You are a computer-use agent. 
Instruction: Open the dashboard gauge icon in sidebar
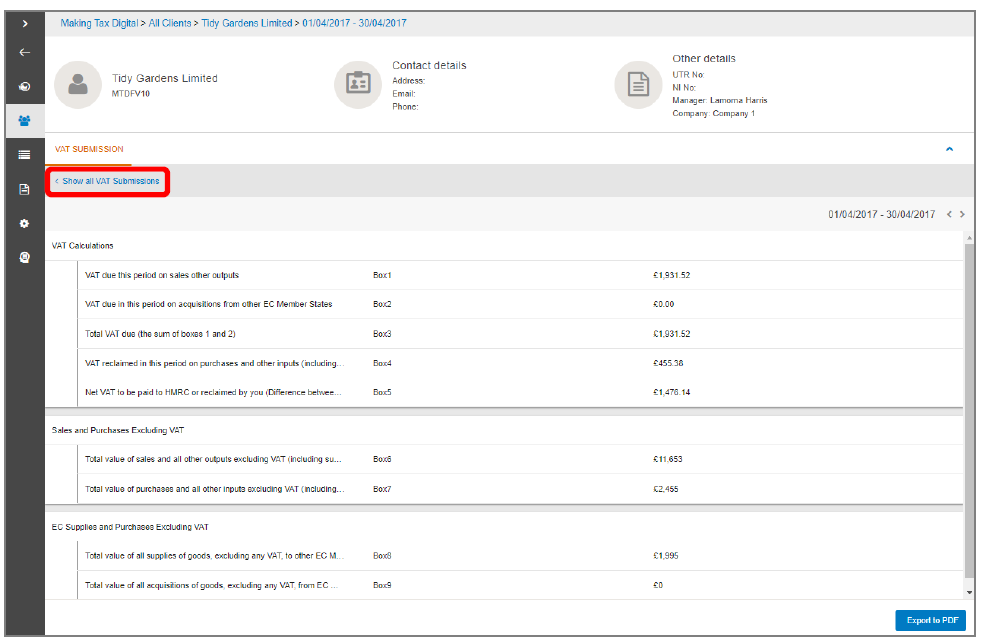click(x=24, y=87)
